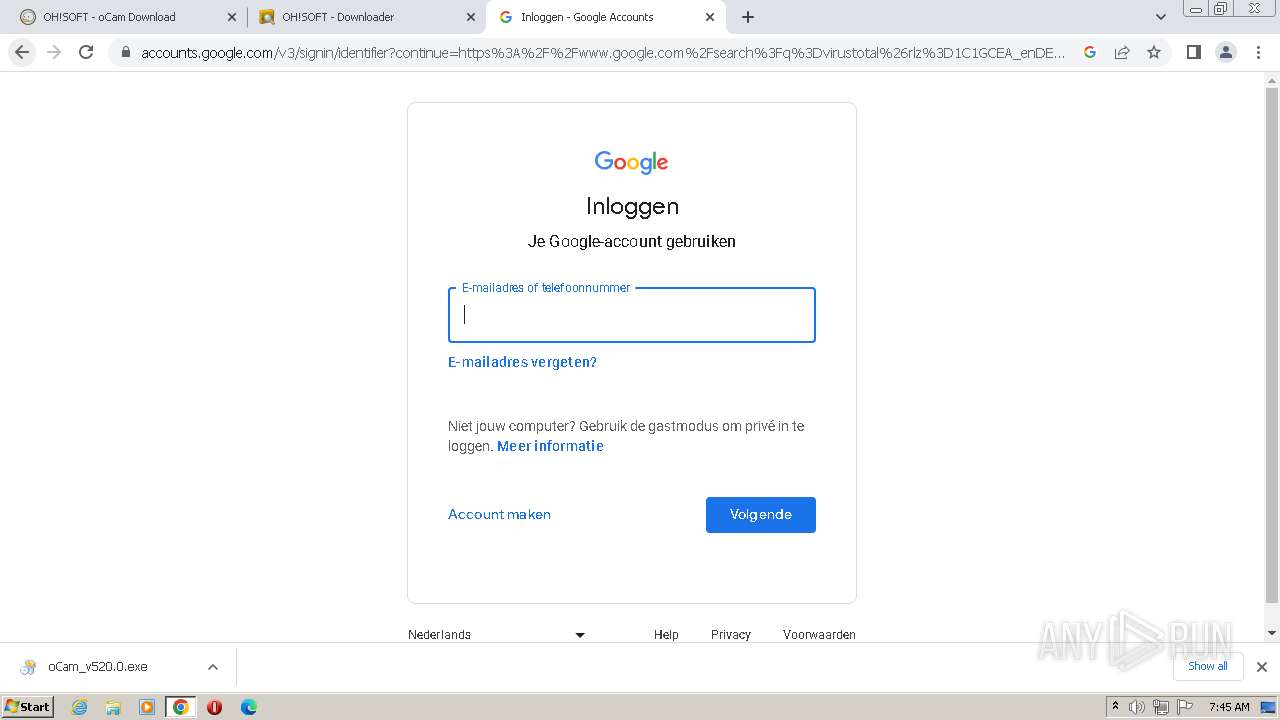Go back to the previous page

click(x=22, y=53)
